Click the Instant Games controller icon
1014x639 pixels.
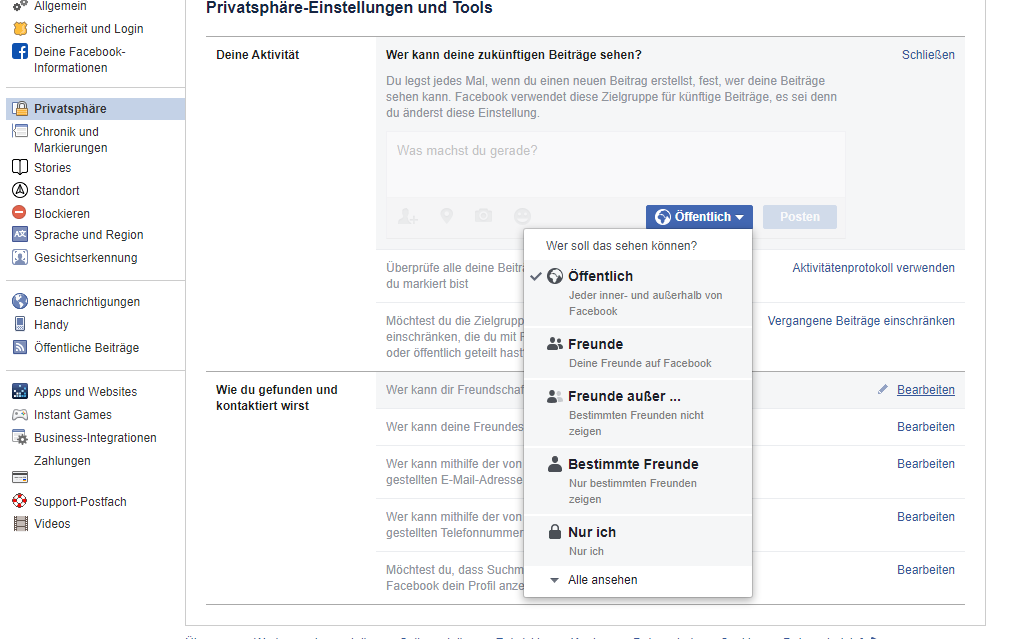coord(19,414)
